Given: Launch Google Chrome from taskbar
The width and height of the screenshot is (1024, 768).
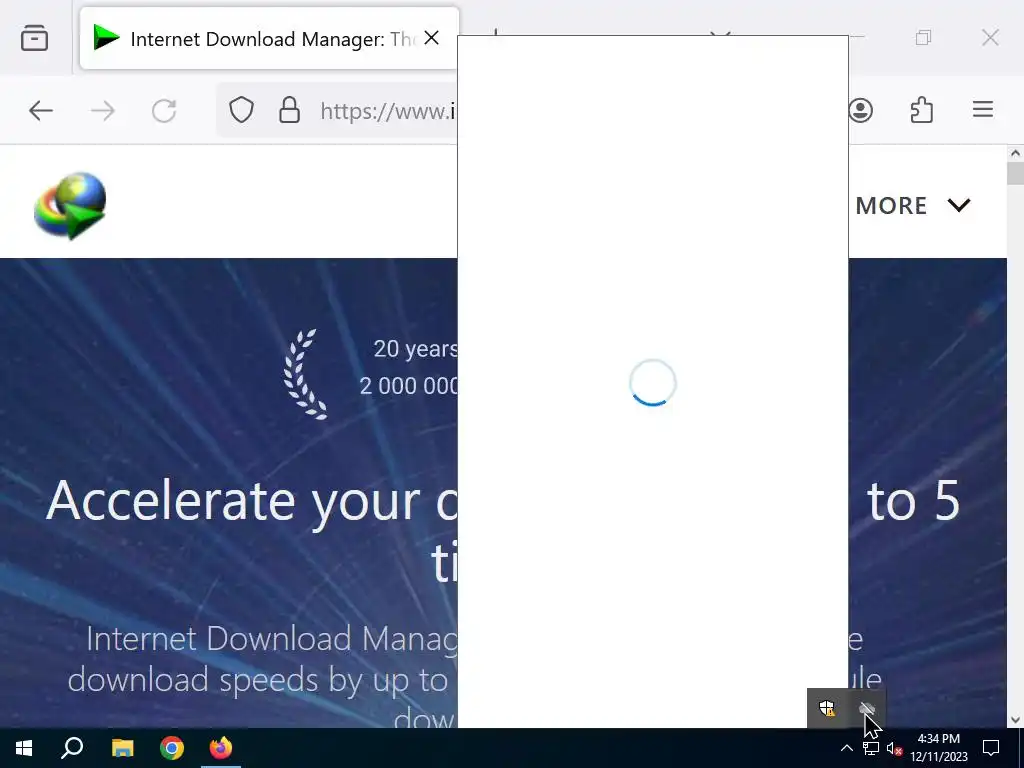Looking at the screenshot, I should point(172,748).
